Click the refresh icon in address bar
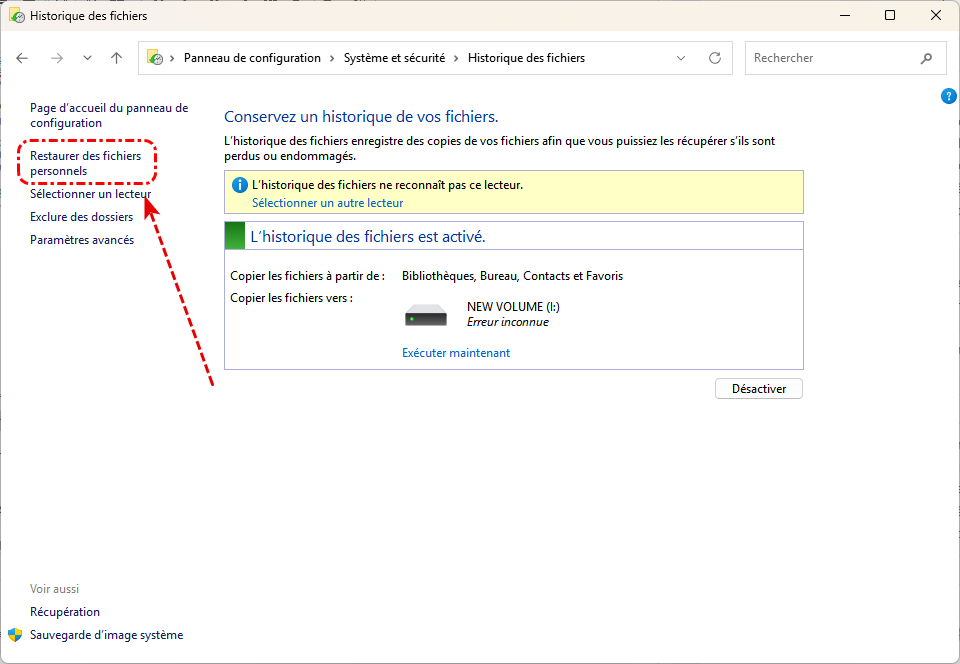 click(x=714, y=58)
